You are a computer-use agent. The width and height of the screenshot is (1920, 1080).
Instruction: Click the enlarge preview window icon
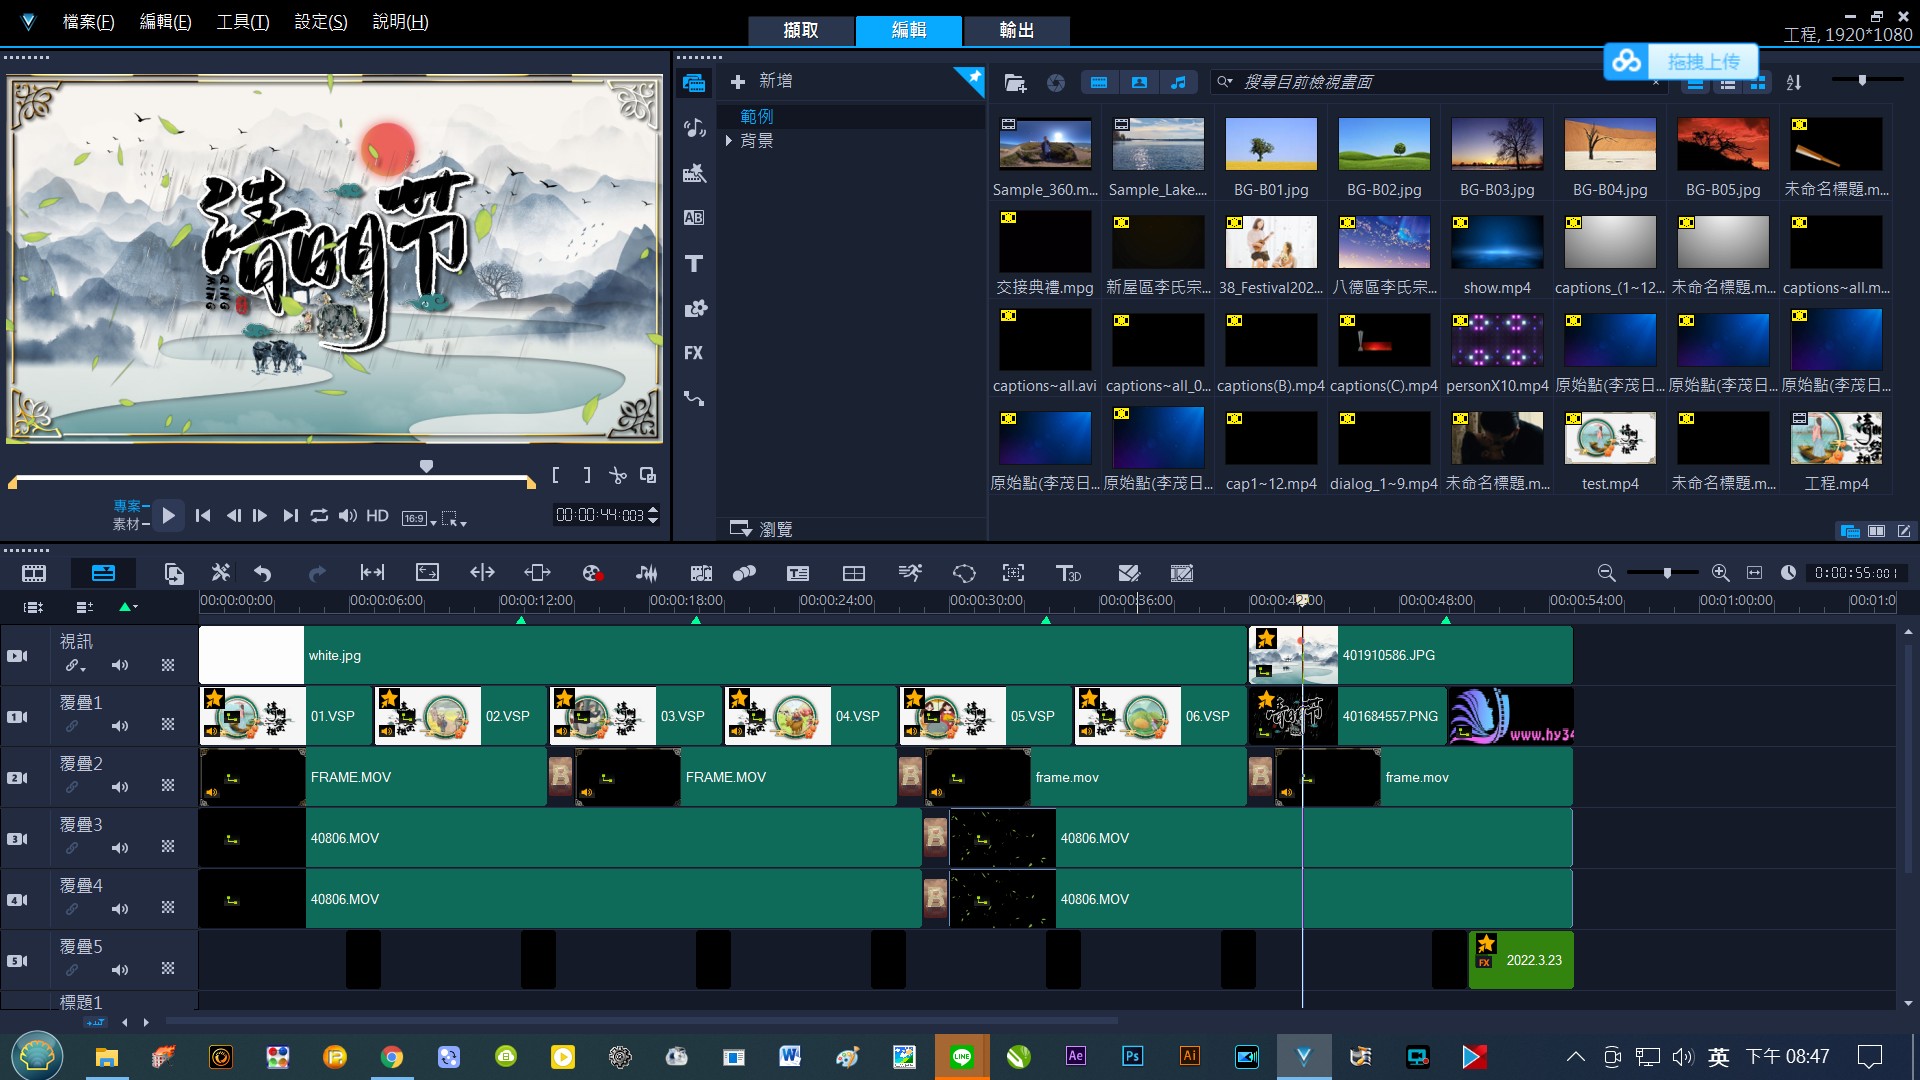[648, 476]
